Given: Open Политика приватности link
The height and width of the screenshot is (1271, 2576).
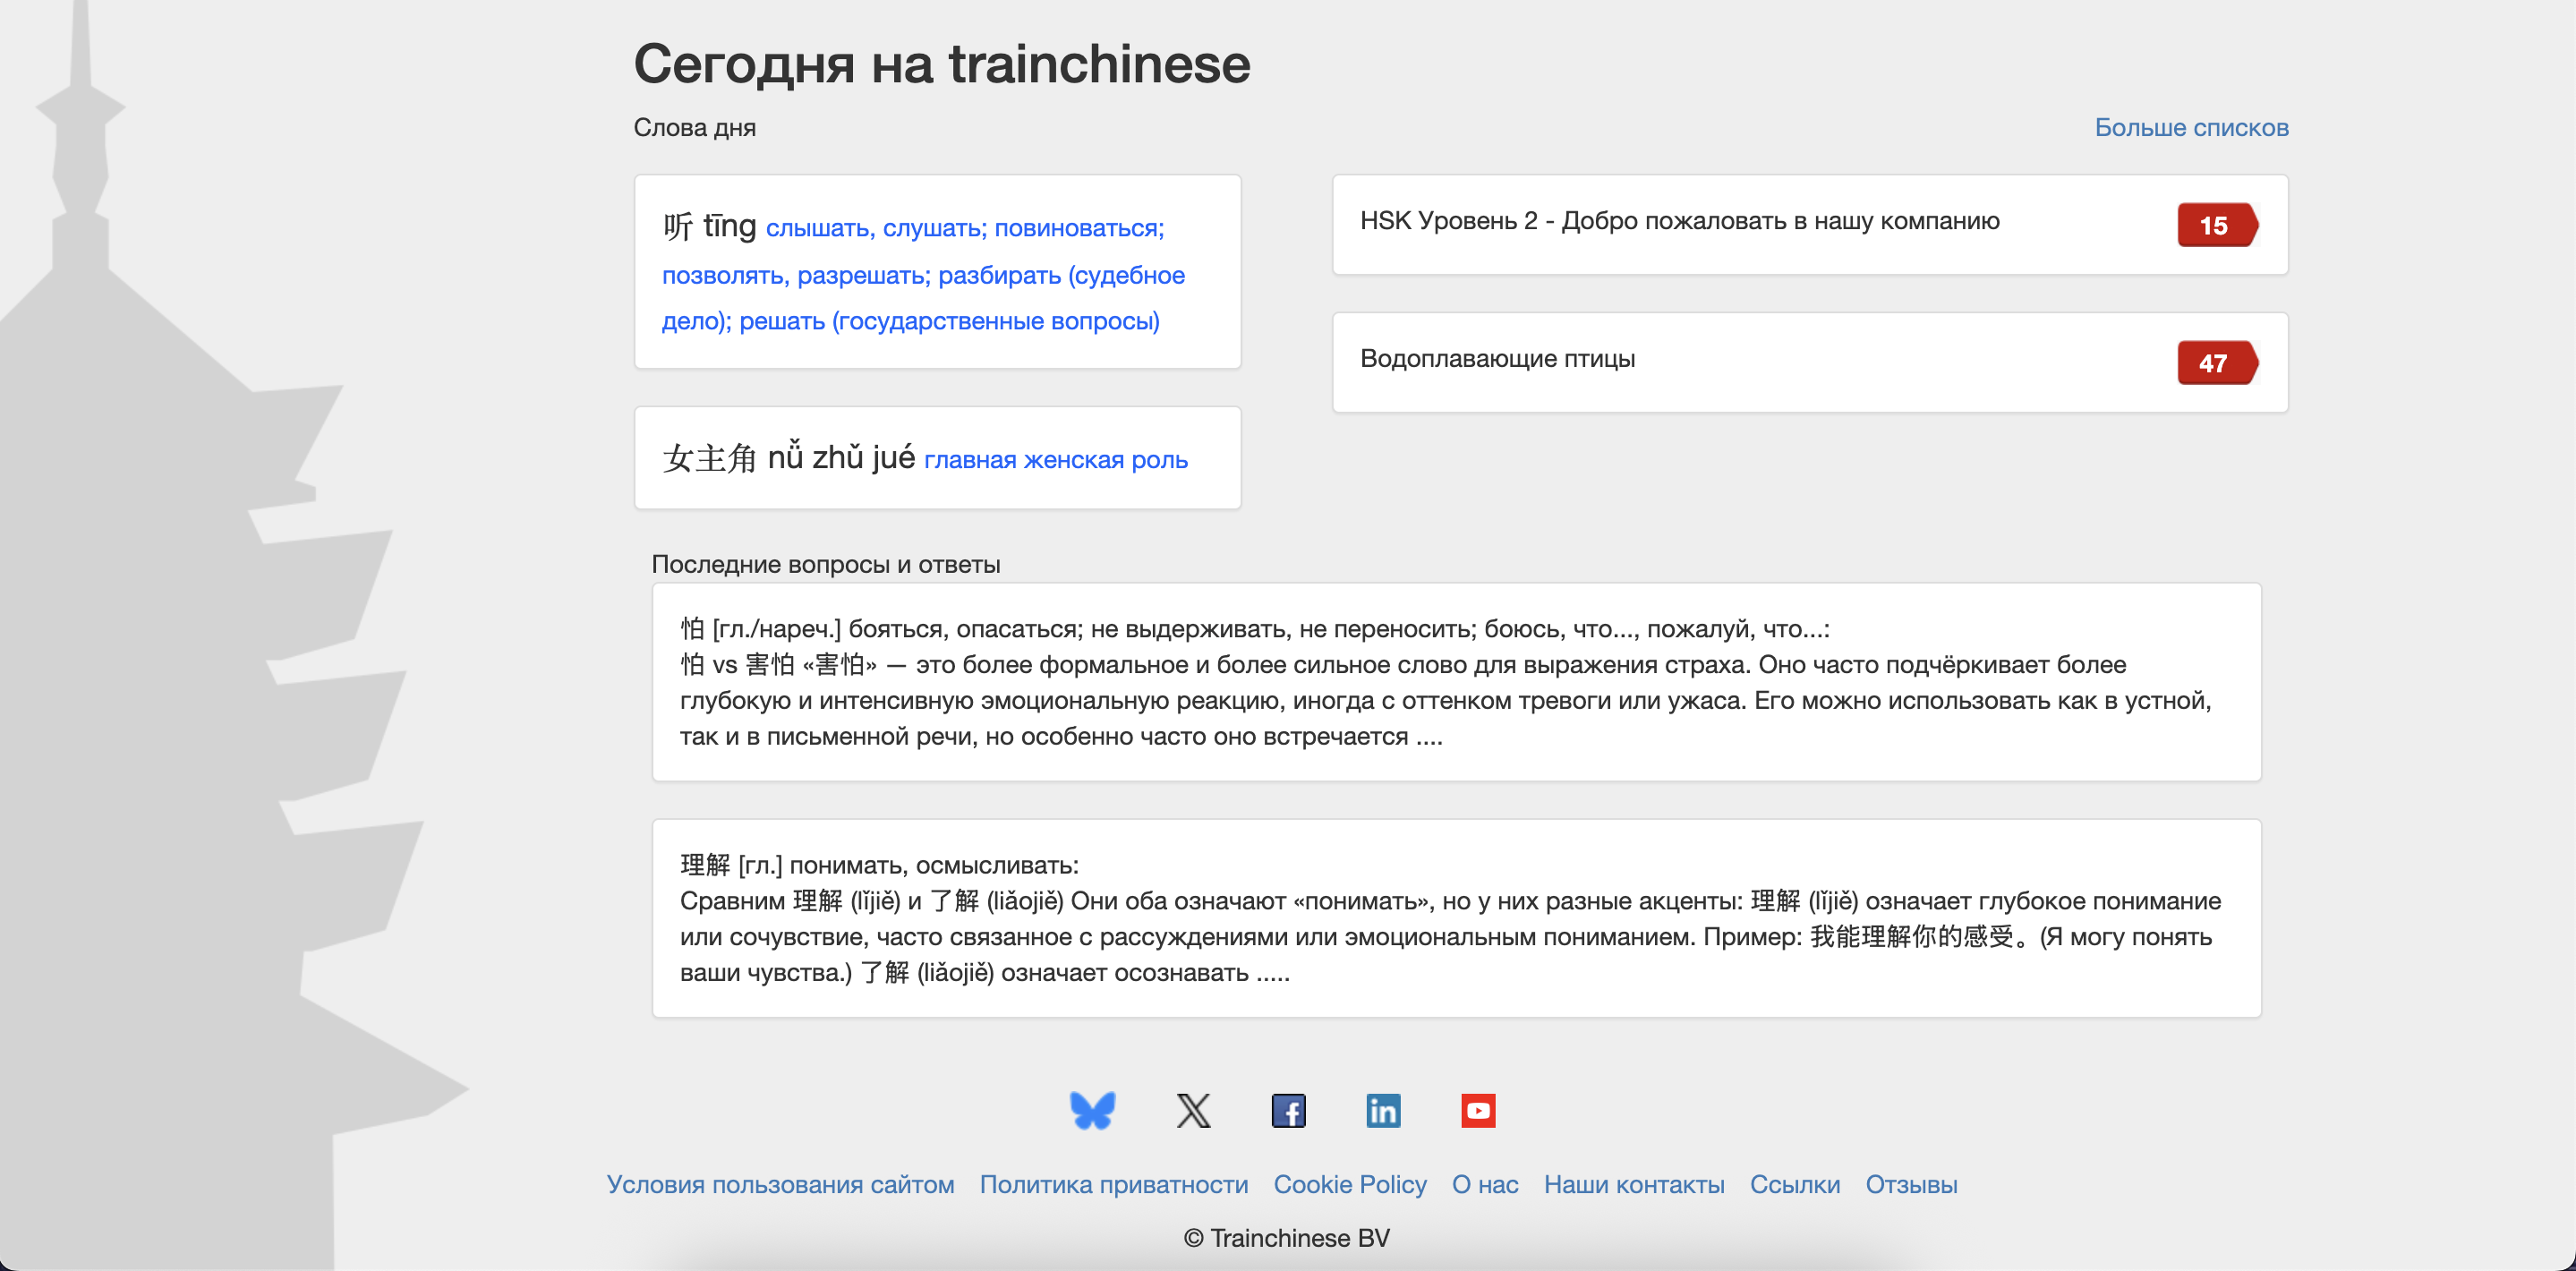Looking at the screenshot, I should 1113,1184.
